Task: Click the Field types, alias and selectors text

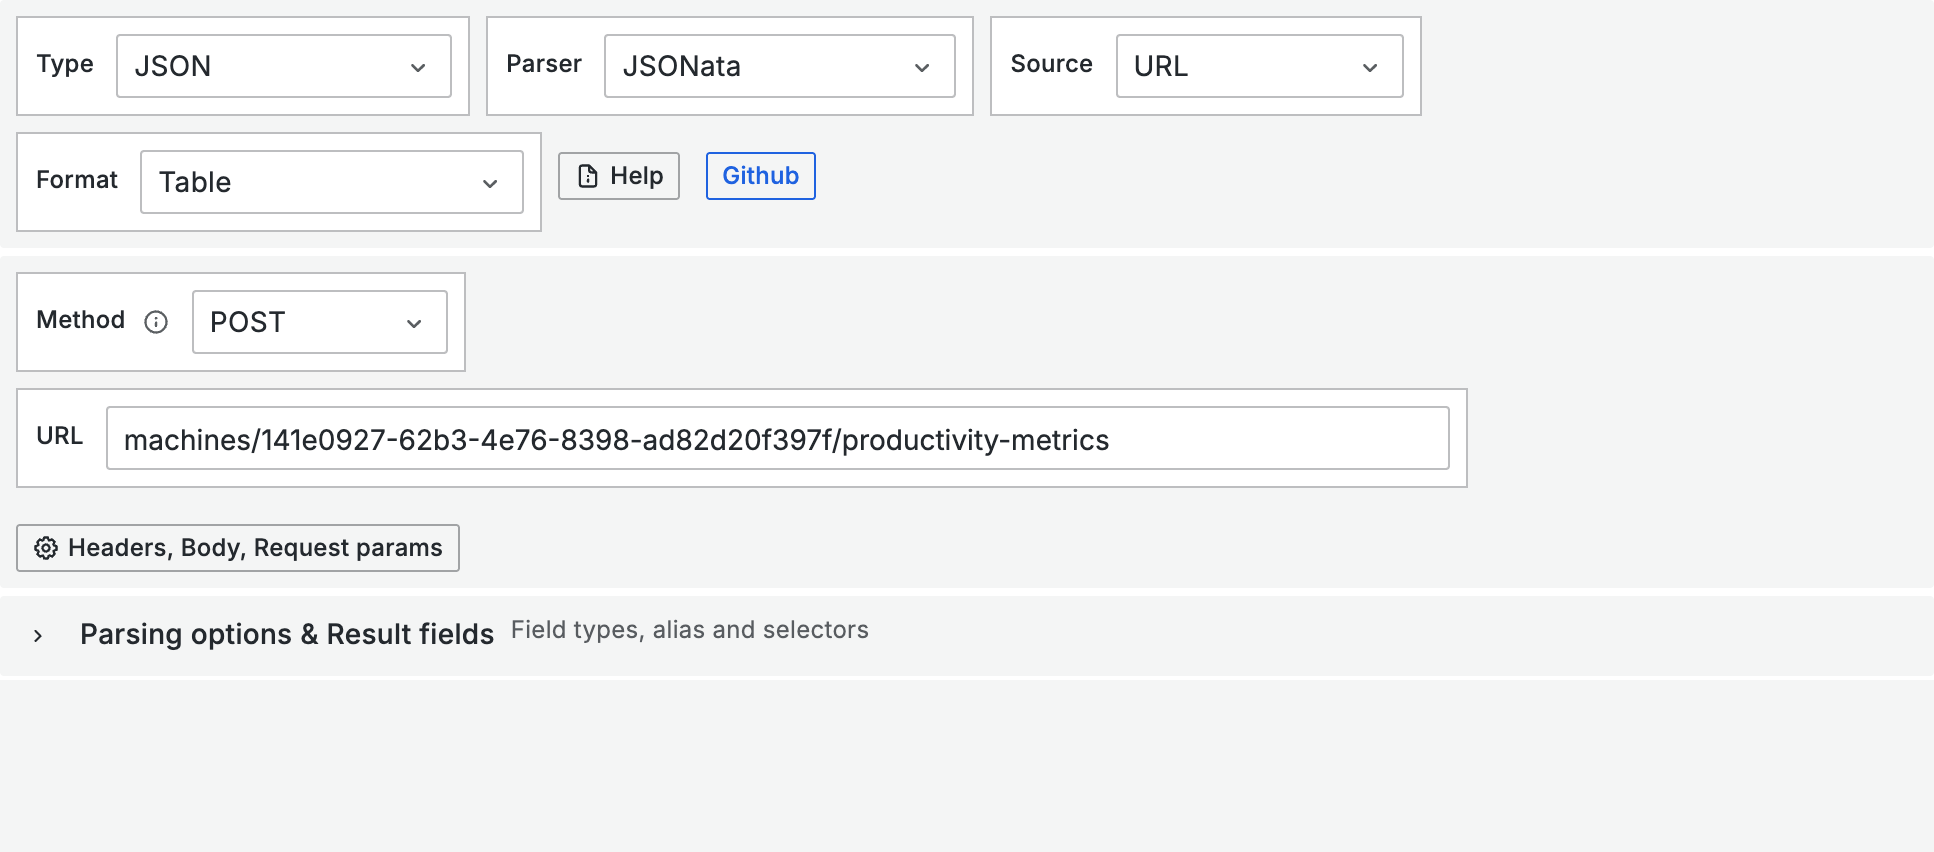Action: [x=689, y=630]
